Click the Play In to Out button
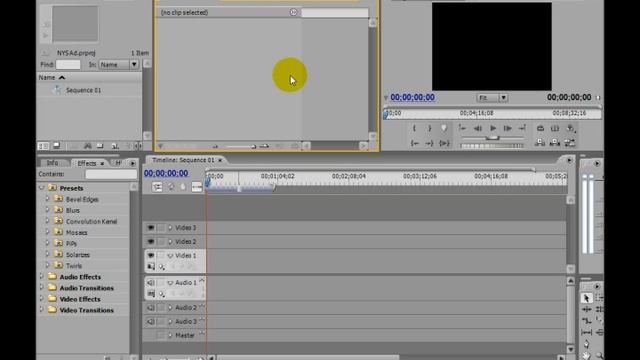640x360 pixels. (x=444, y=143)
